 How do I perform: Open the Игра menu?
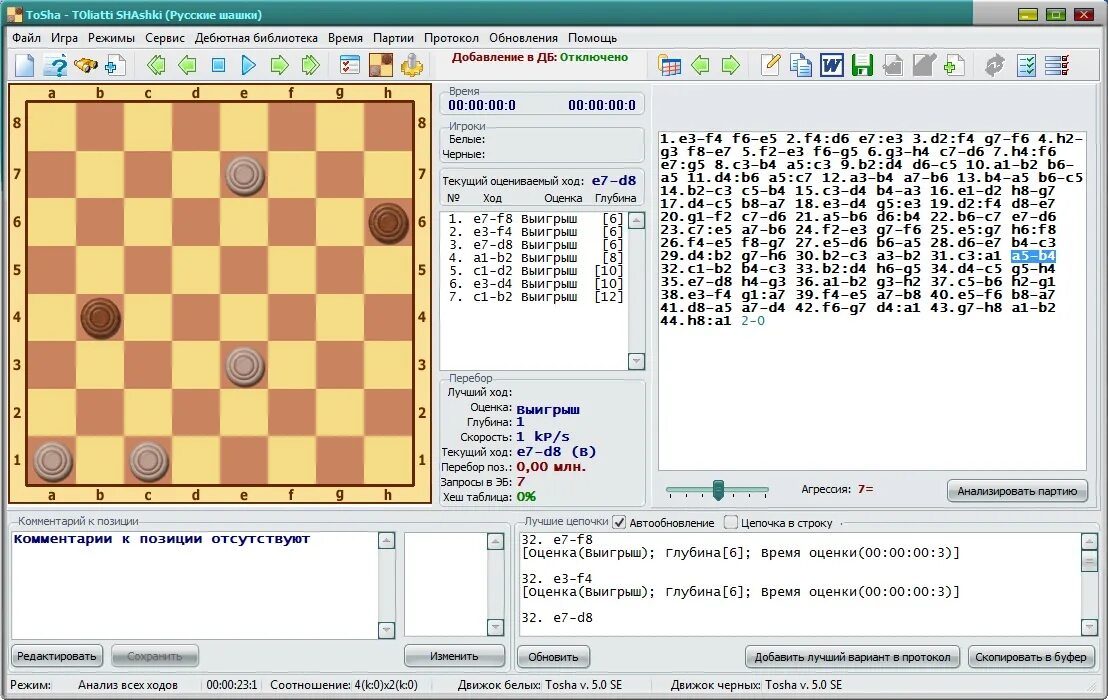pyautogui.click(x=64, y=38)
